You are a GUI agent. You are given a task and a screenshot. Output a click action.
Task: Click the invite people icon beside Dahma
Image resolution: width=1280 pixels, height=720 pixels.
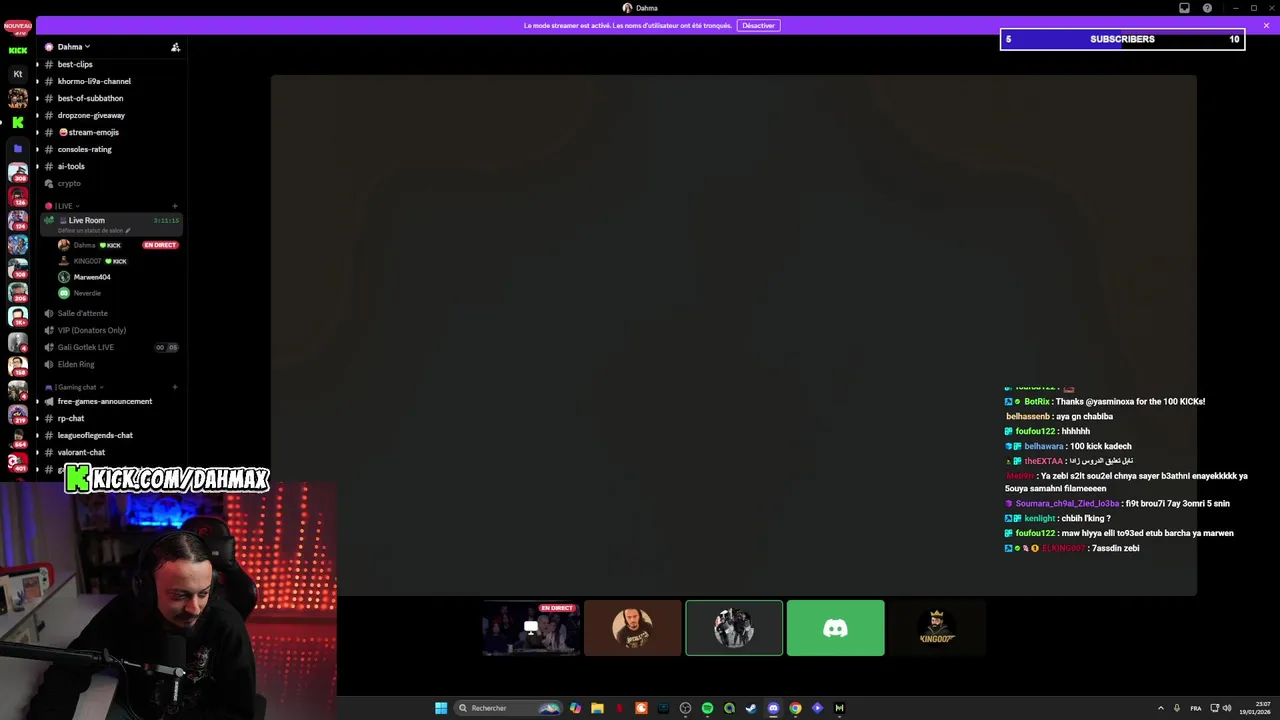tap(175, 47)
